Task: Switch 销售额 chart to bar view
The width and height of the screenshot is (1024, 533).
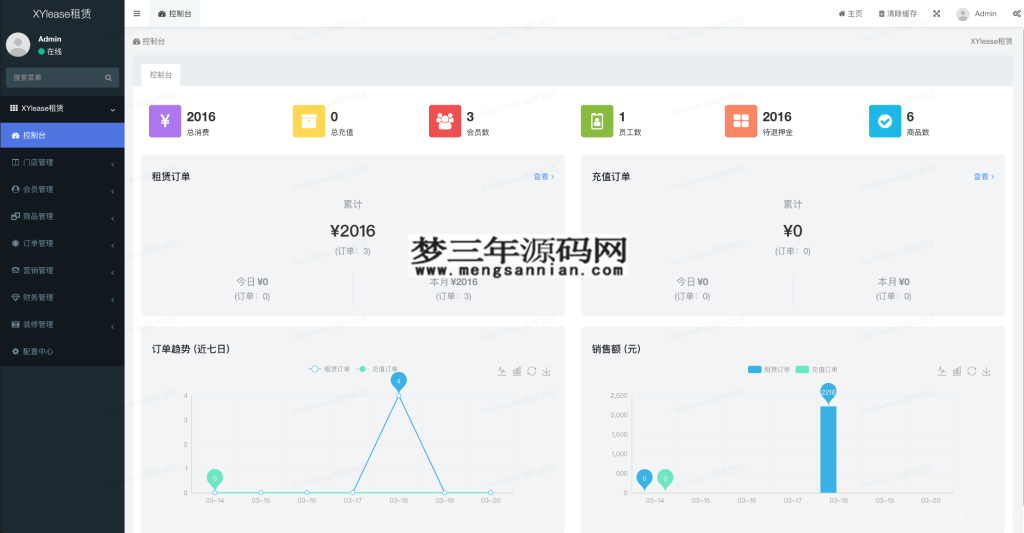Action: pos(957,371)
